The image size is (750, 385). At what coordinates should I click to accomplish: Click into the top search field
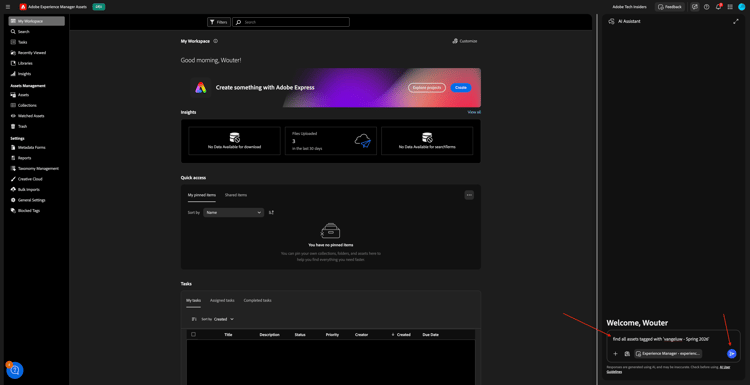point(291,22)
